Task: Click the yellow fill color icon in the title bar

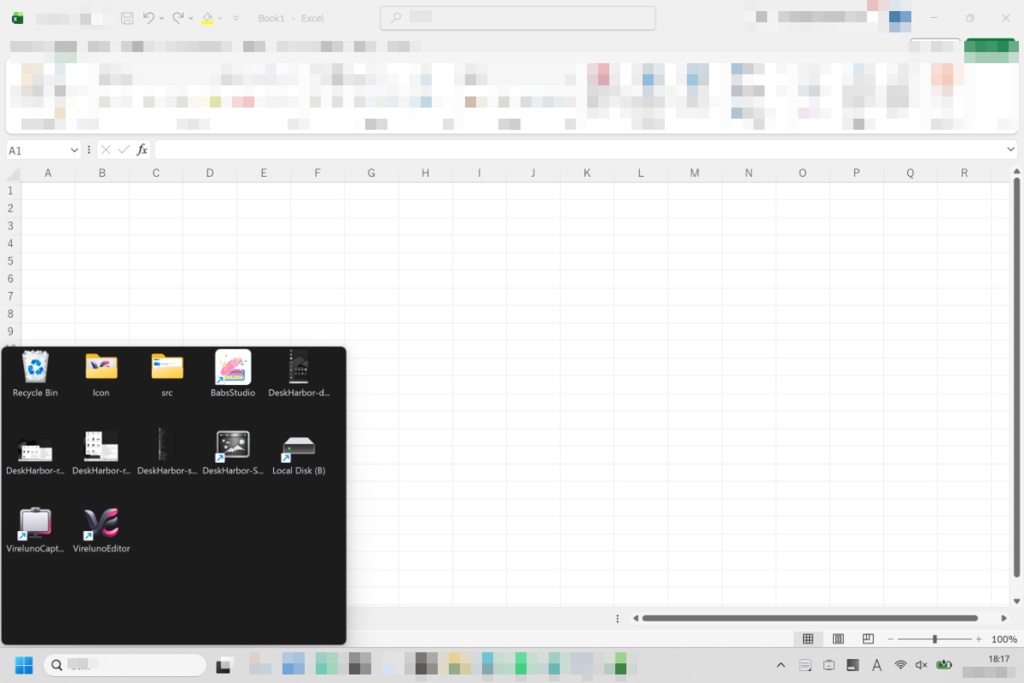Action: click(x=207, y=18)
